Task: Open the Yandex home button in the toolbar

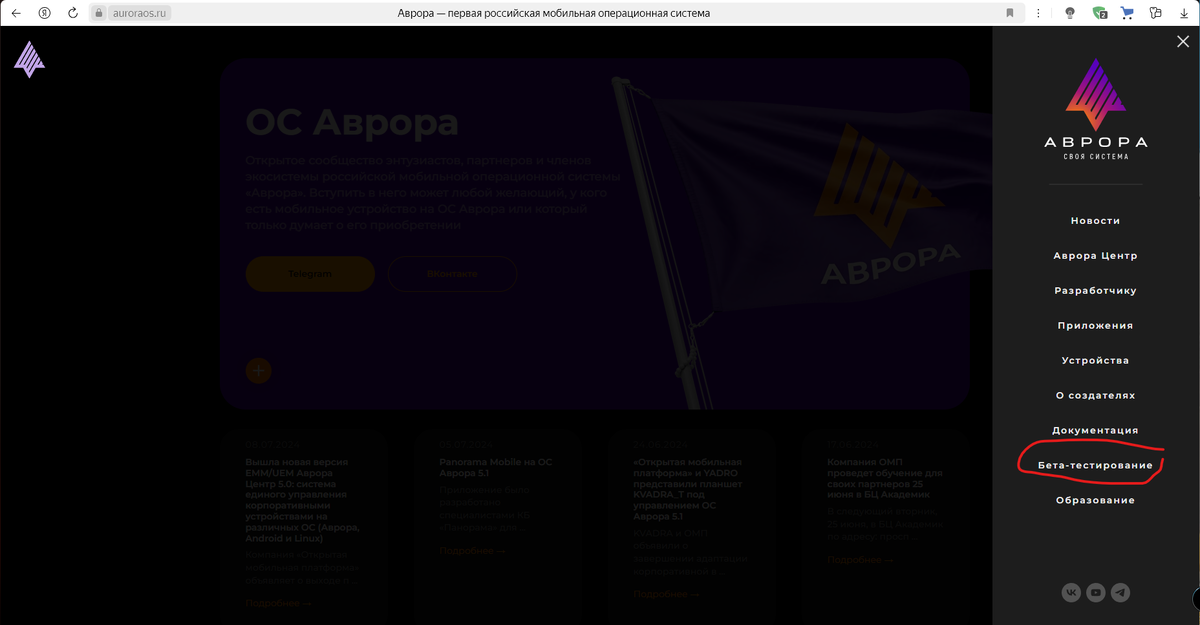Action: coord(44,13)
